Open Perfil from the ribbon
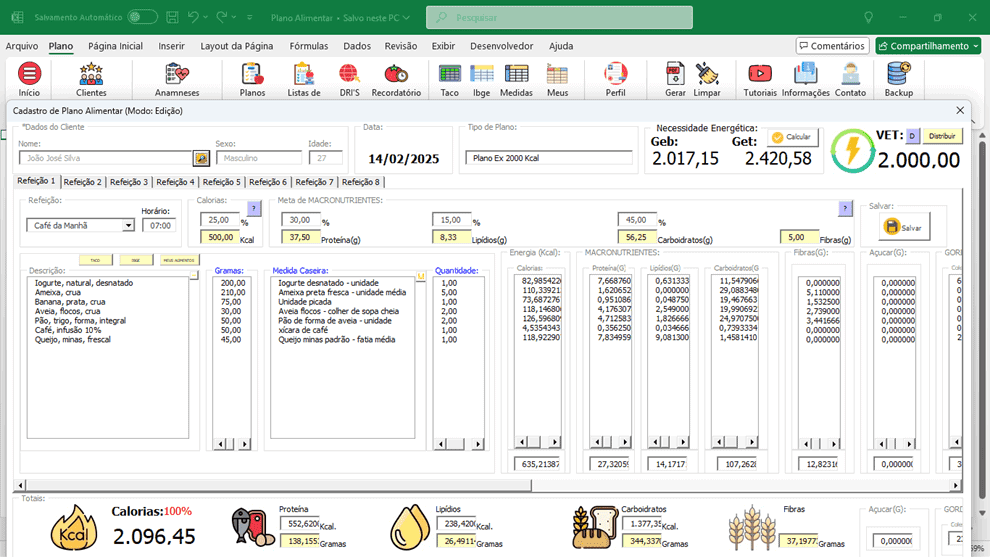This screenshot has width=991, height=557. tap(616, 80)
